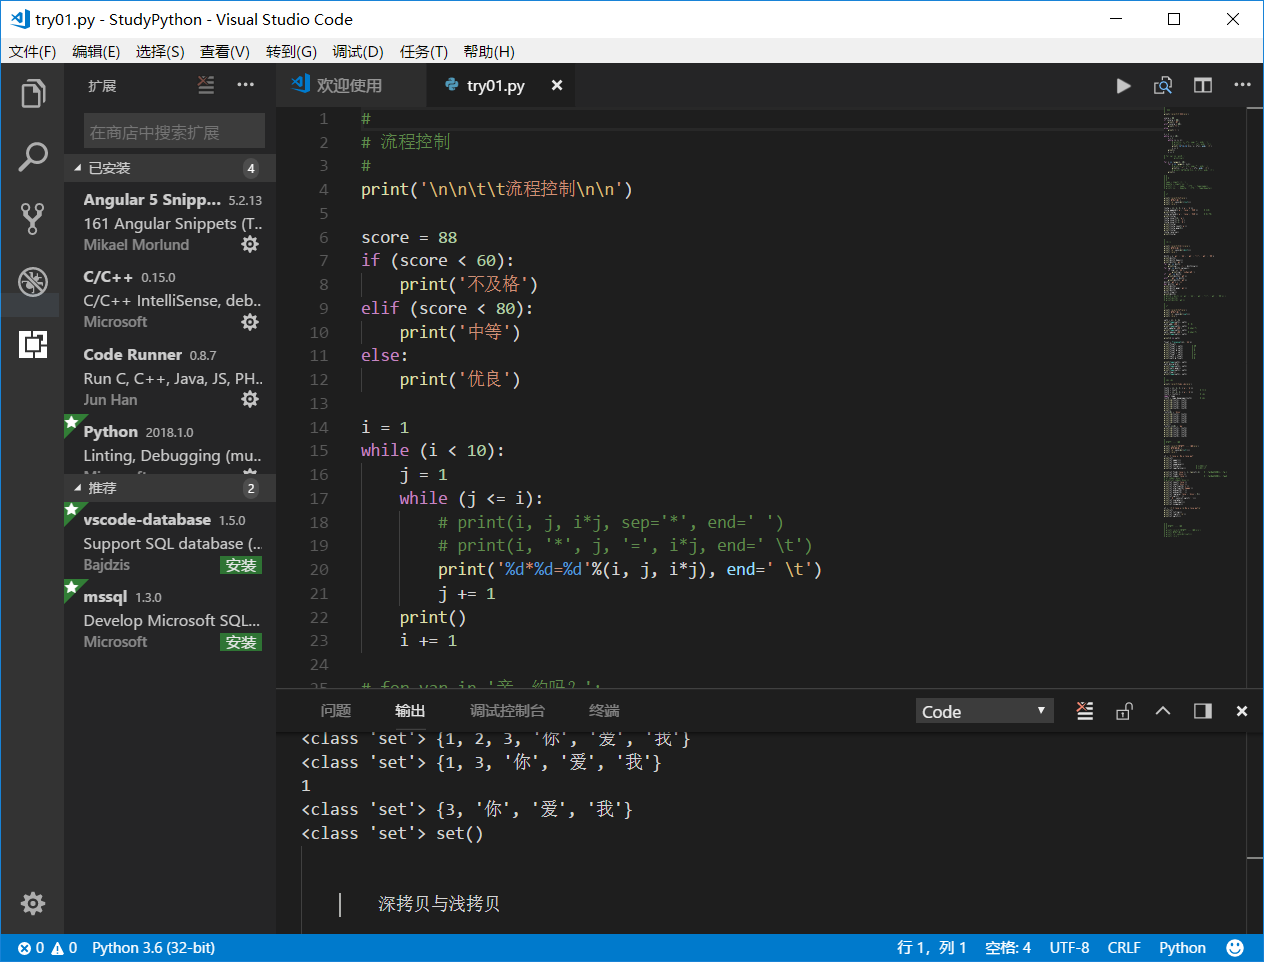This screenshot has height=962, width=1264.
Task: Click the extension search input field
Action: coord(174,132)
